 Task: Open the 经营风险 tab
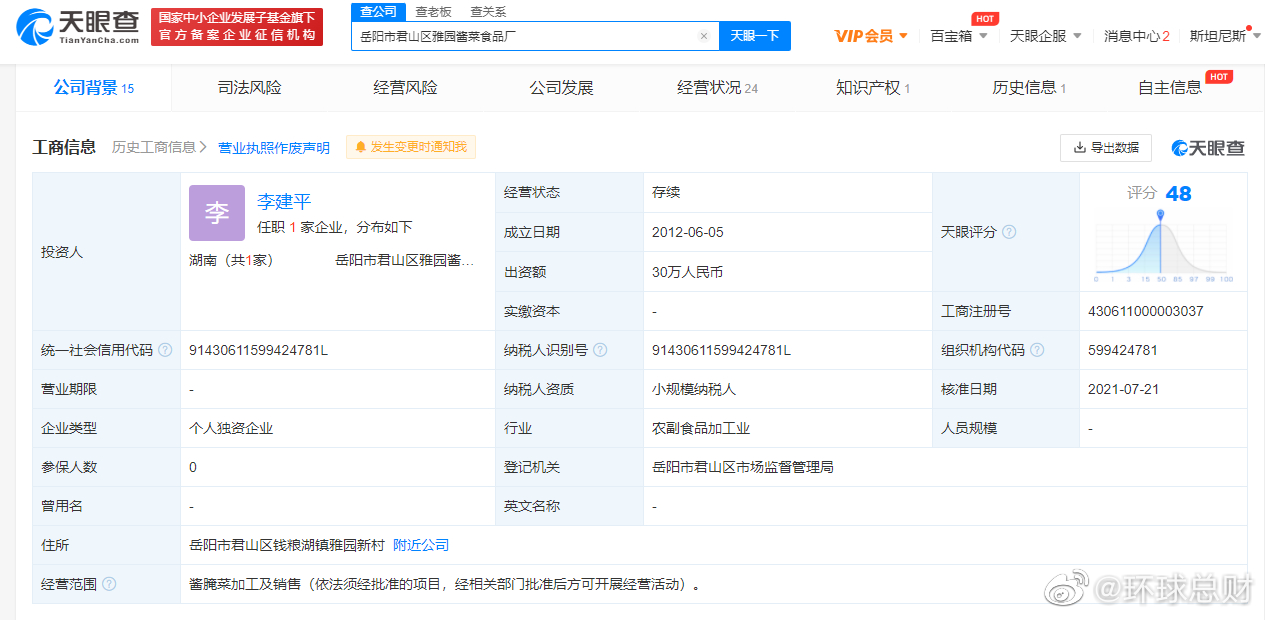(406, 88)
